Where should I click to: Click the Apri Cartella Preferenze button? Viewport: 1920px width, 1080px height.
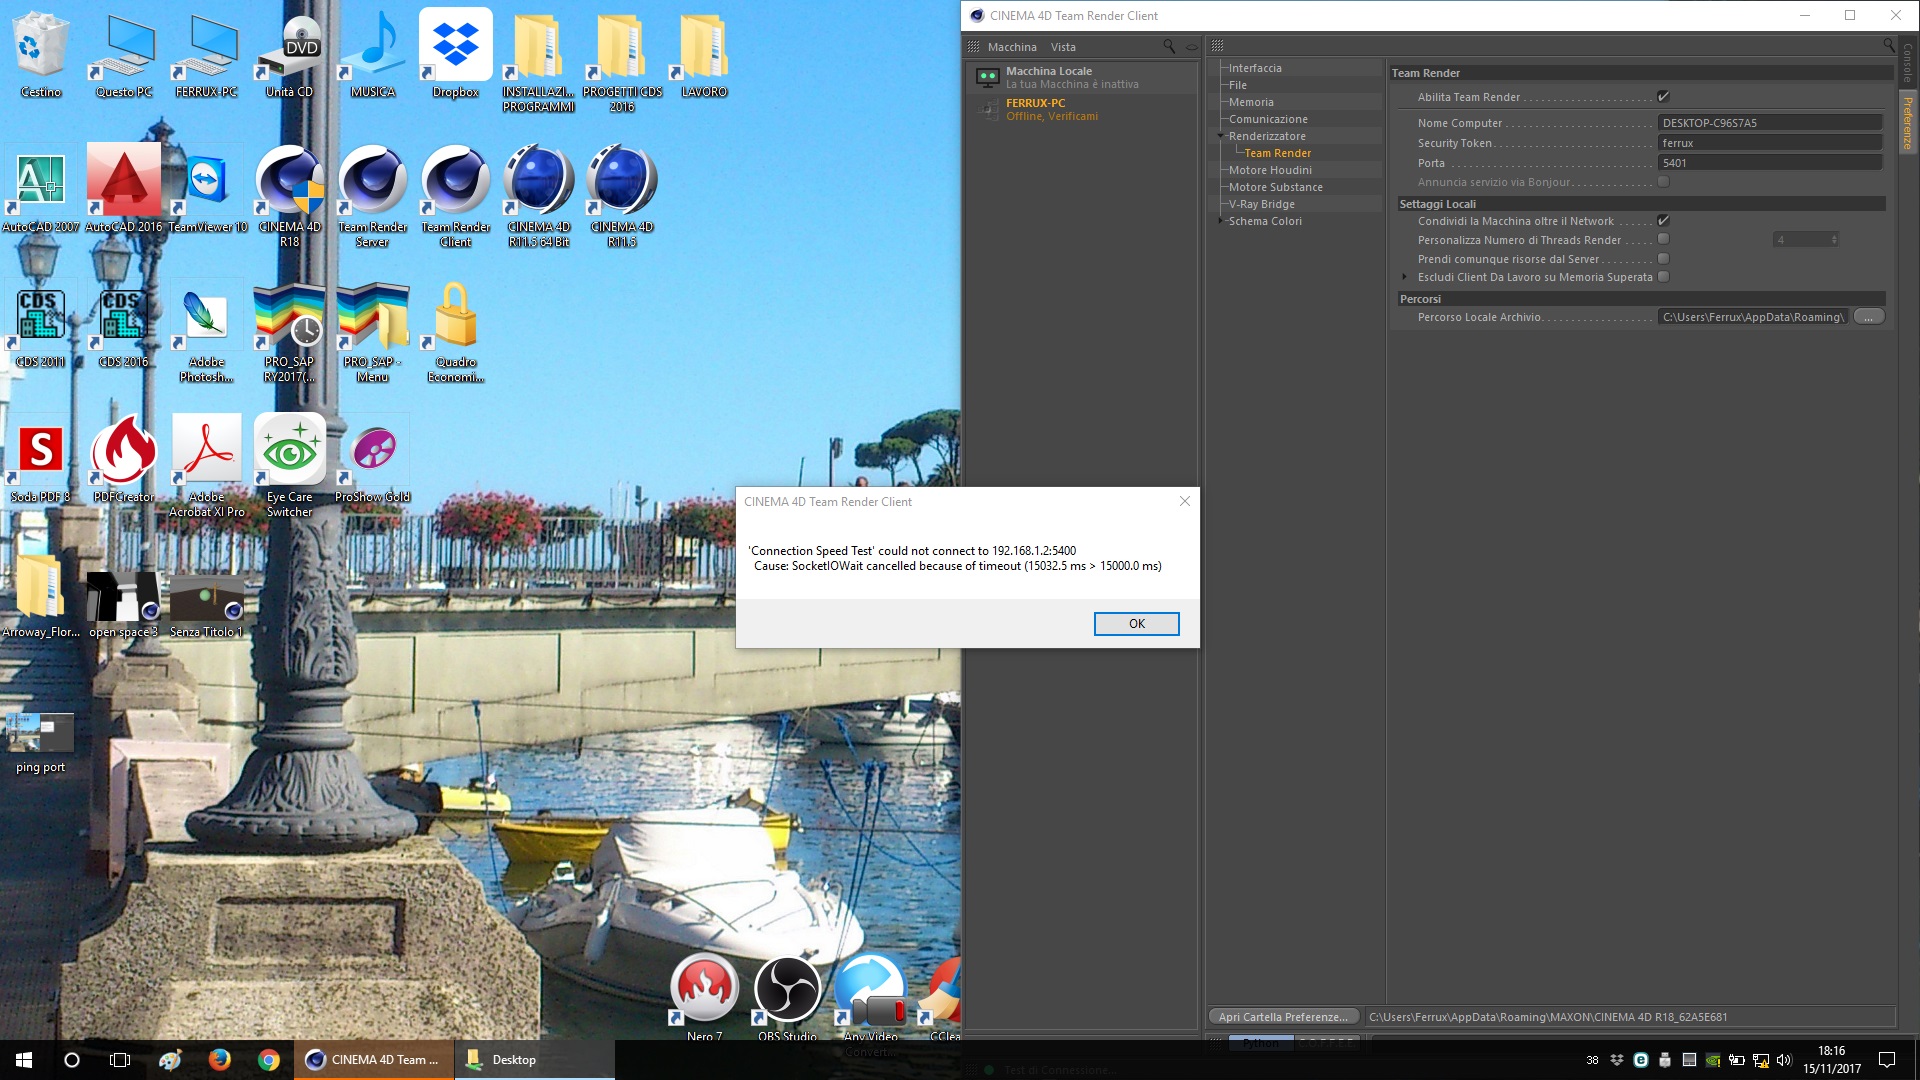coord(1282,1017)
